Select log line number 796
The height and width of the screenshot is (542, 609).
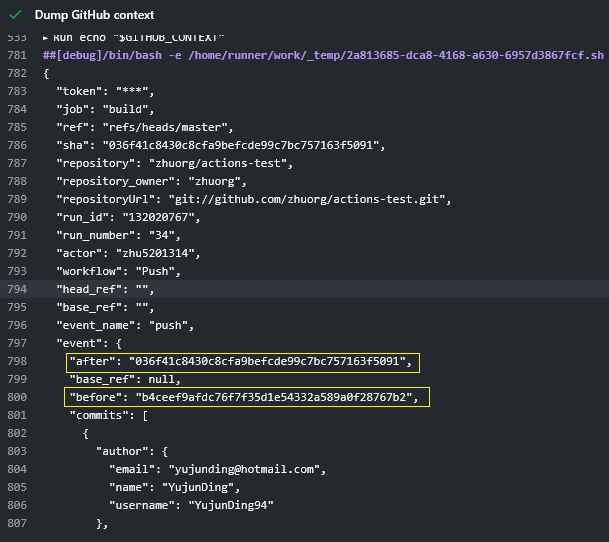[17, 325]
